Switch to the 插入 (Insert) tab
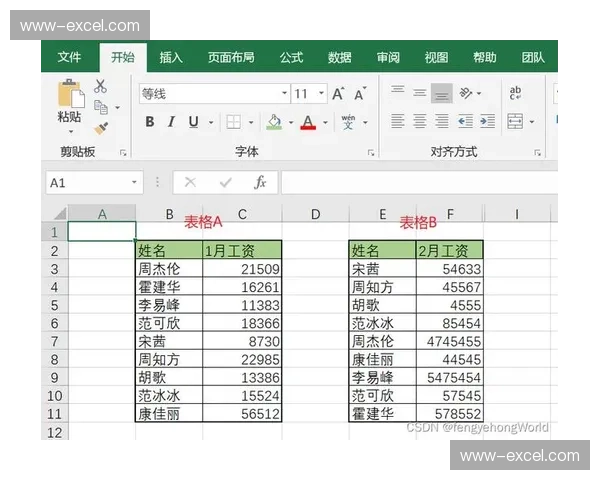This screenshot has width=600, height=480. pyautogui.click(x=171, y=57)
